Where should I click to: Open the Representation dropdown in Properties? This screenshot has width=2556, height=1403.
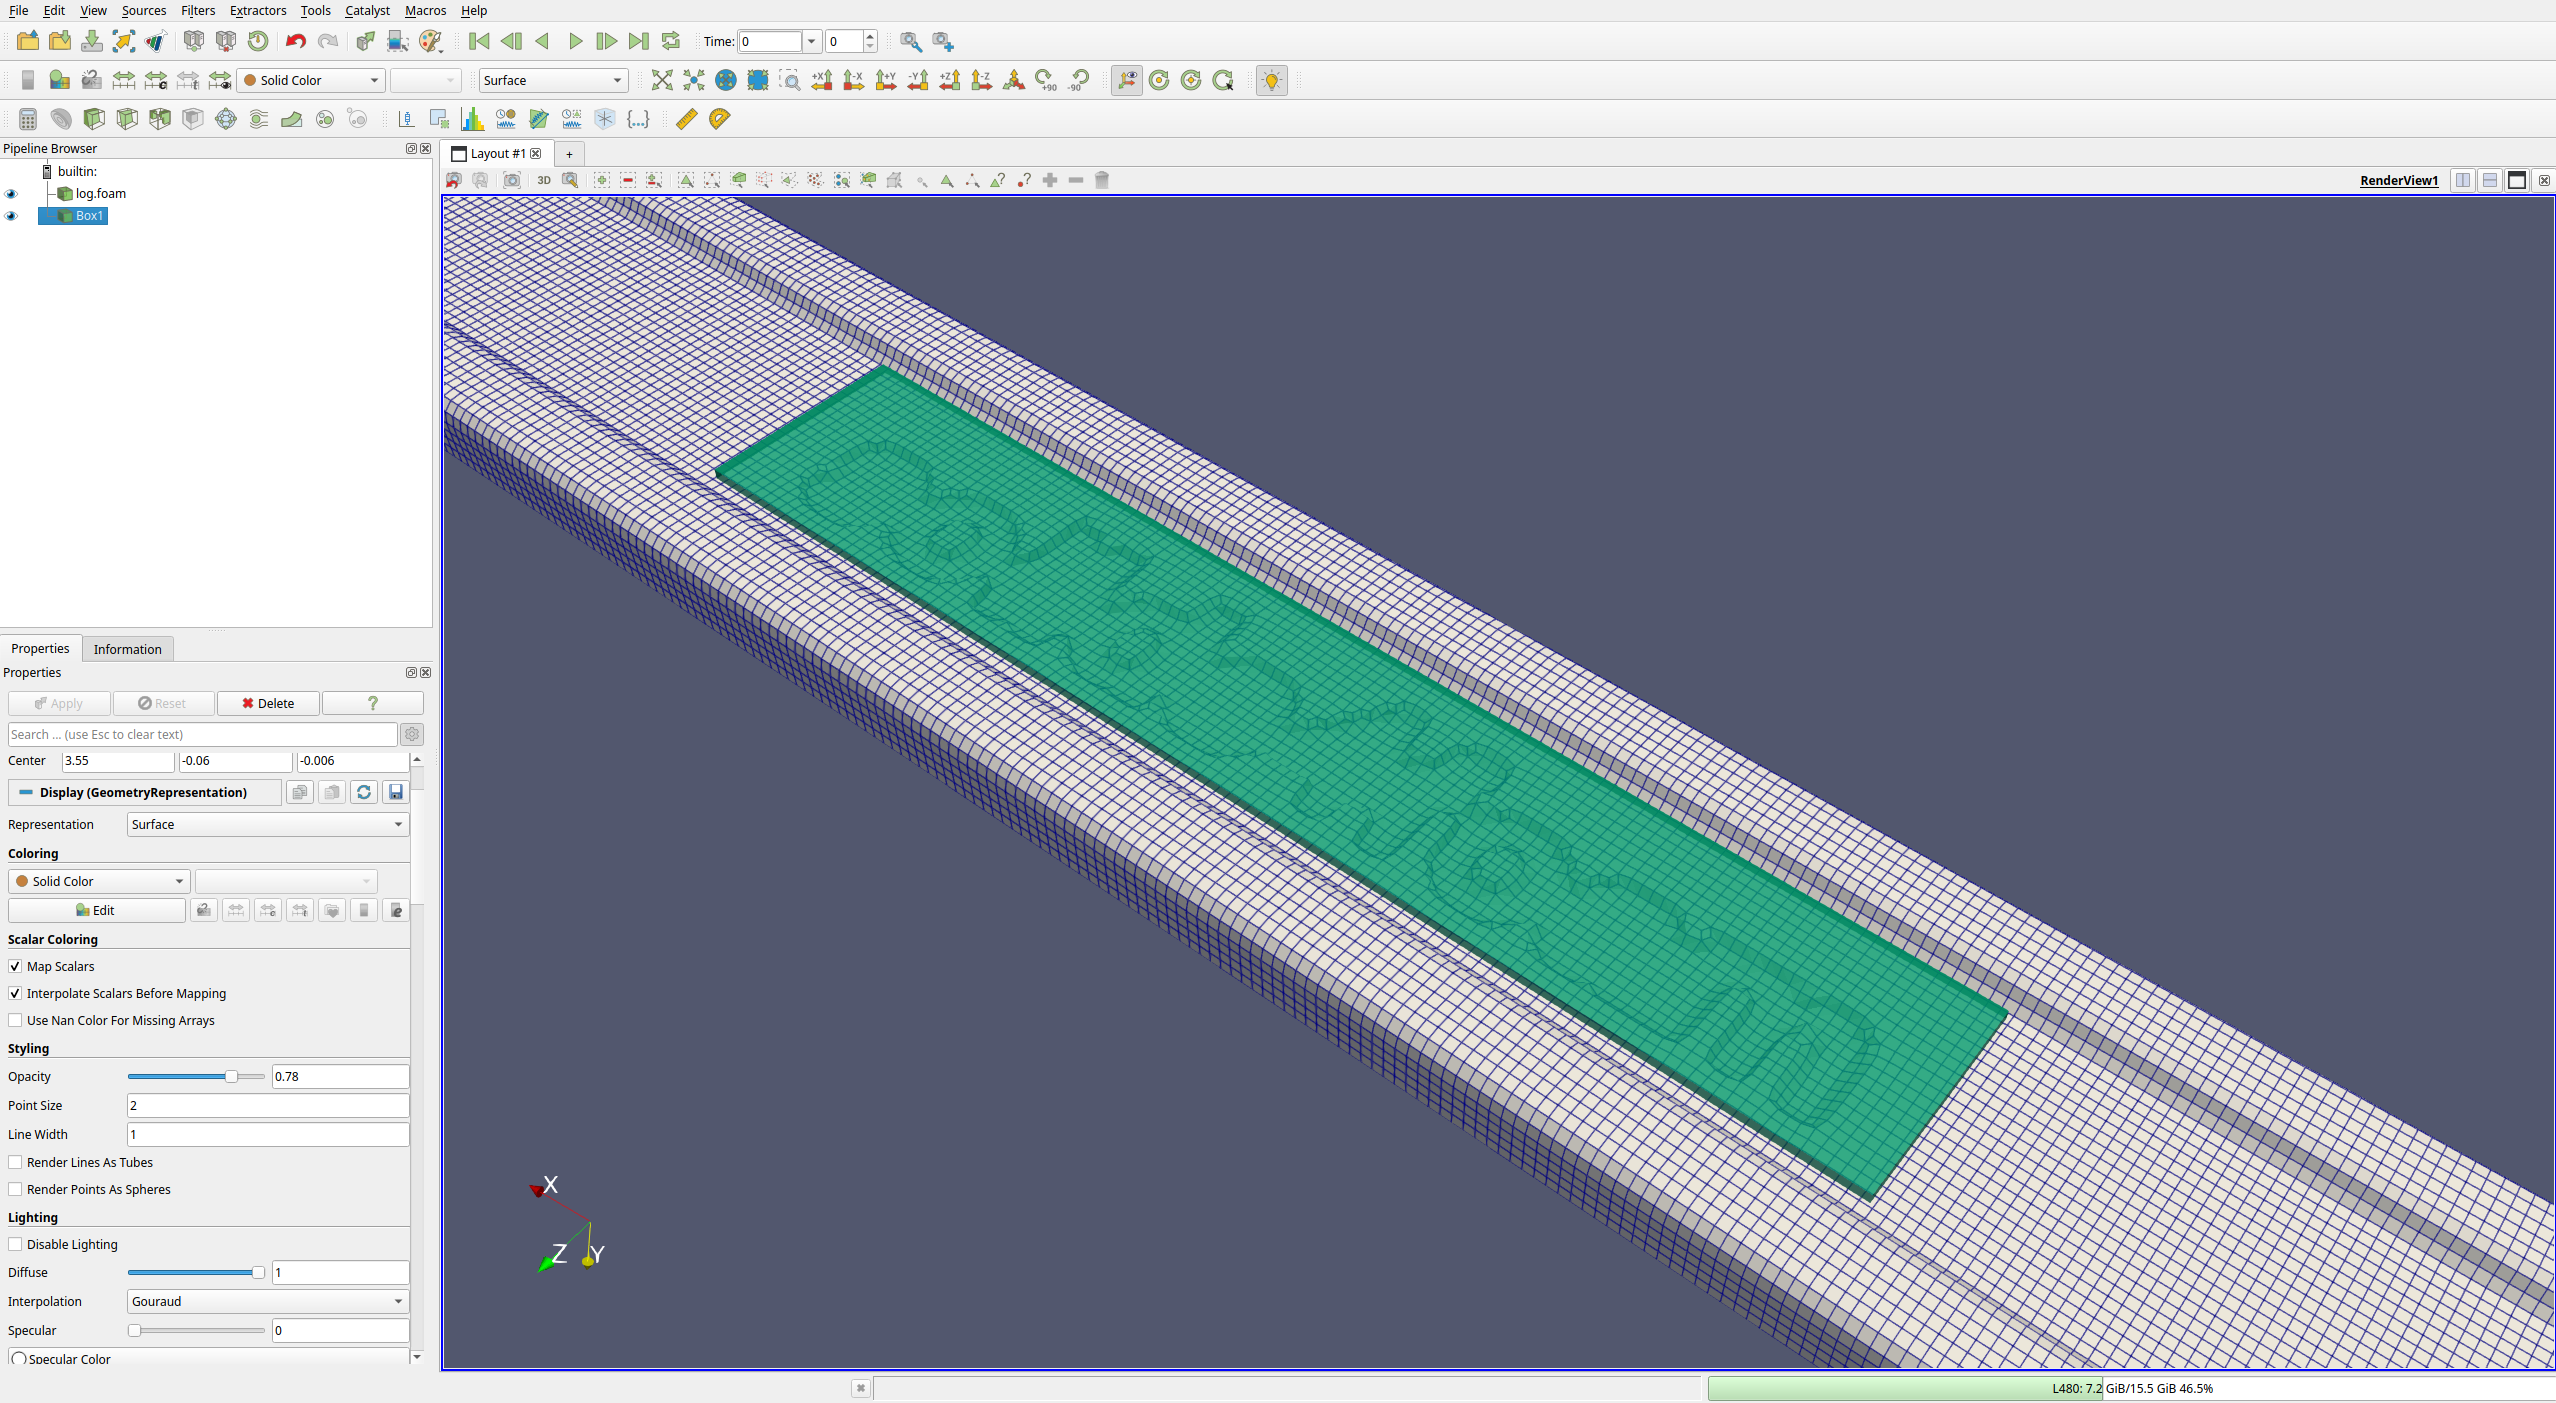click(267, 824)
